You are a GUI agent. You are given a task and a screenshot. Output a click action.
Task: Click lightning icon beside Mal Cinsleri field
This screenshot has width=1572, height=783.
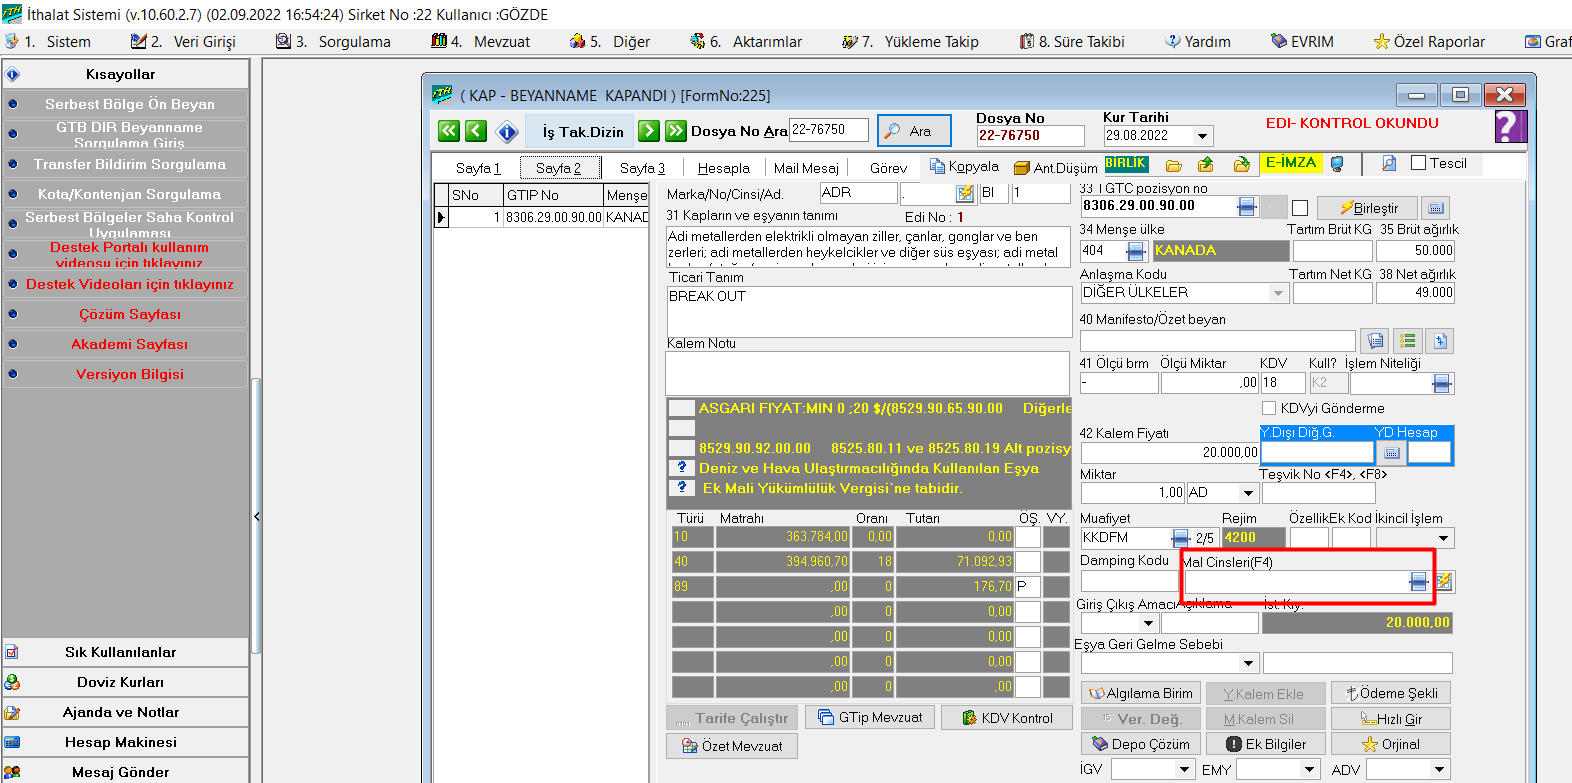click(1444, 582)
